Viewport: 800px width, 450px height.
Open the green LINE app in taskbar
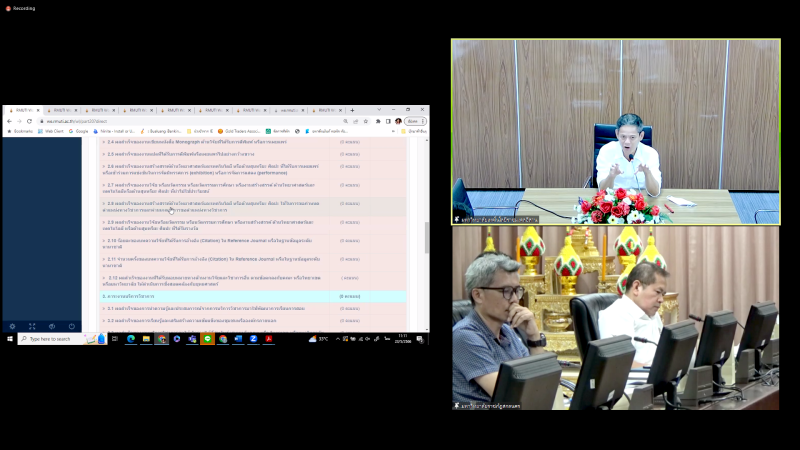tap(207, 339)
